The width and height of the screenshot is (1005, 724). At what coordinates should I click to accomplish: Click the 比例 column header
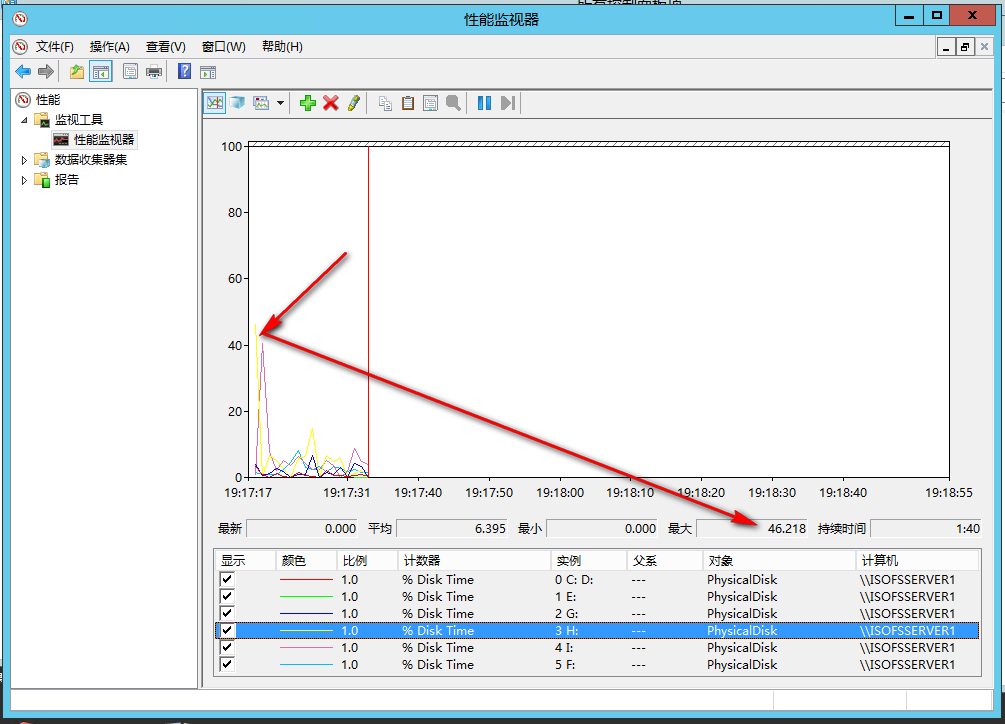click(x=367, y=561)
